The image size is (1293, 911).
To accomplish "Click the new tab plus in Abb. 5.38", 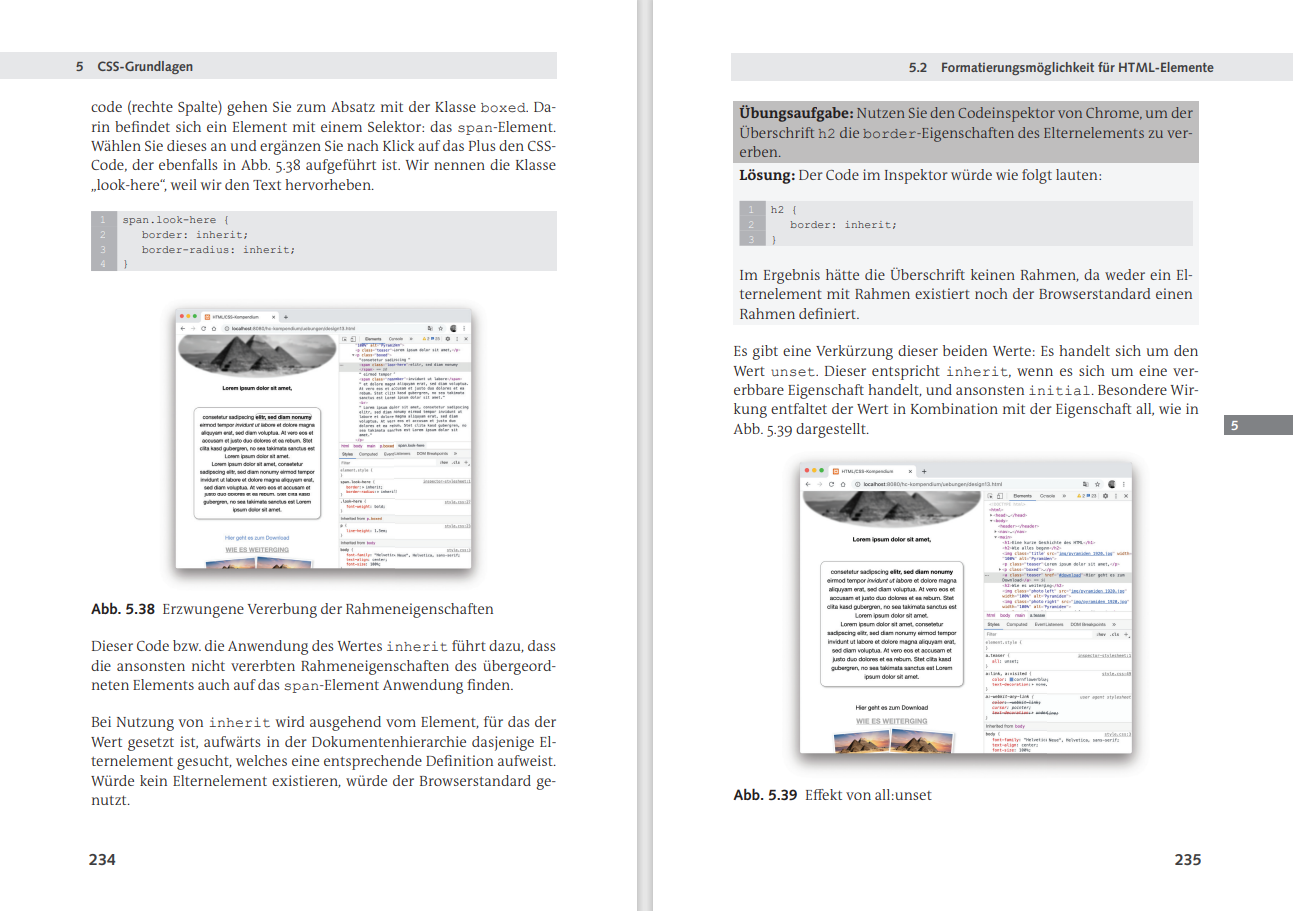I will tap(286, 317).
